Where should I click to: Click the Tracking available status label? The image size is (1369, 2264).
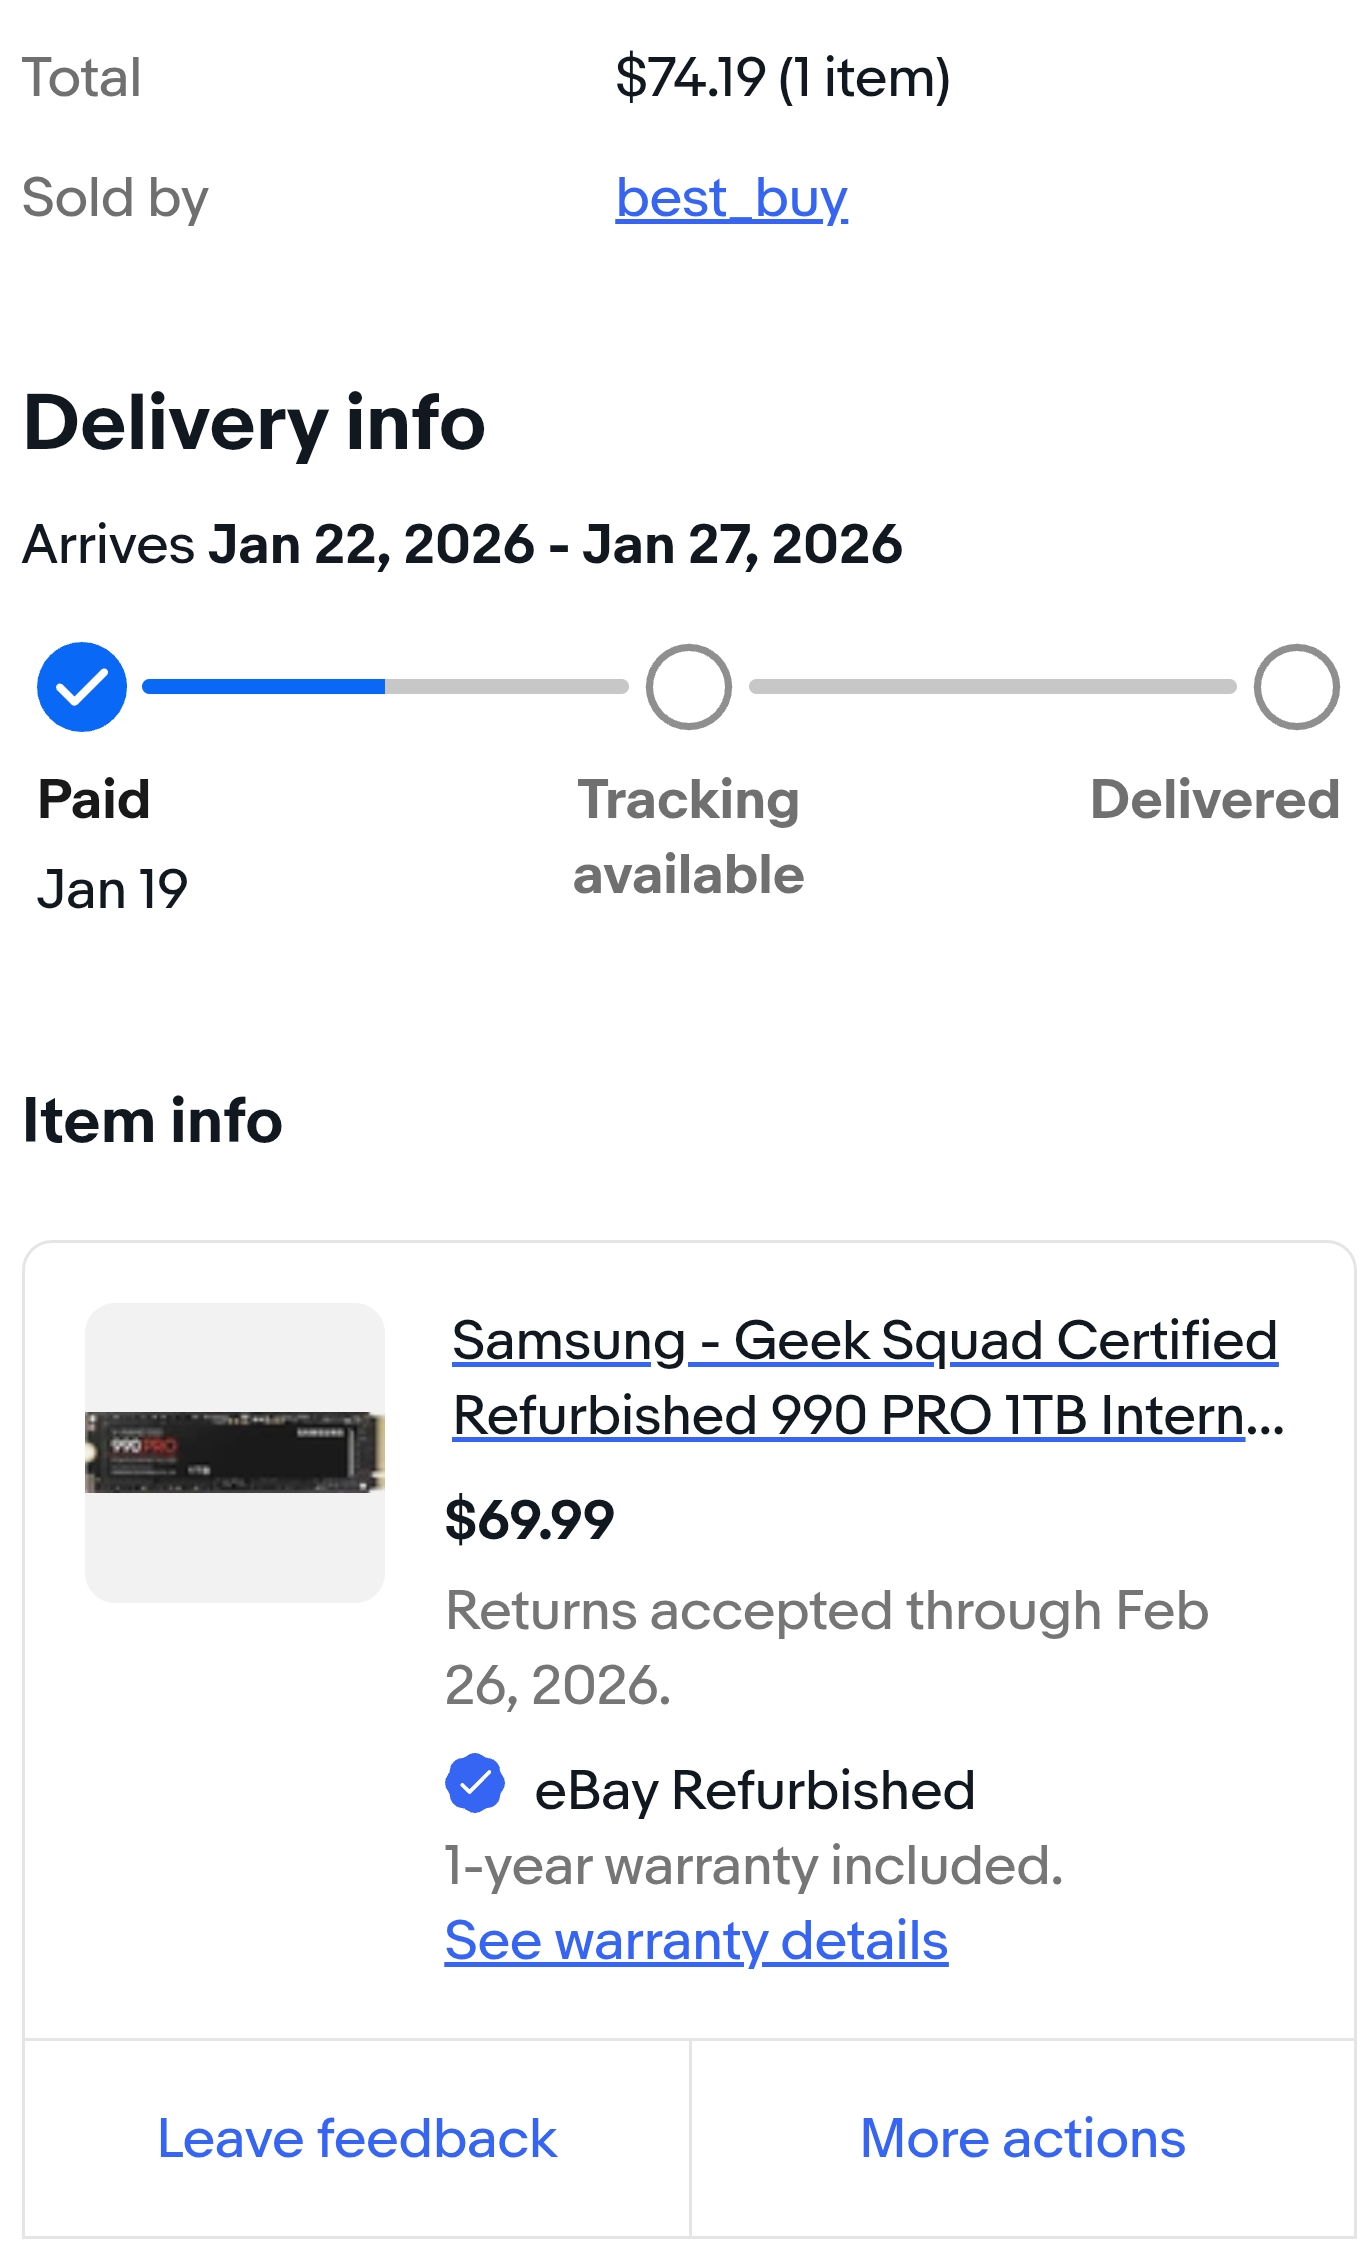[x=688, y=837]
